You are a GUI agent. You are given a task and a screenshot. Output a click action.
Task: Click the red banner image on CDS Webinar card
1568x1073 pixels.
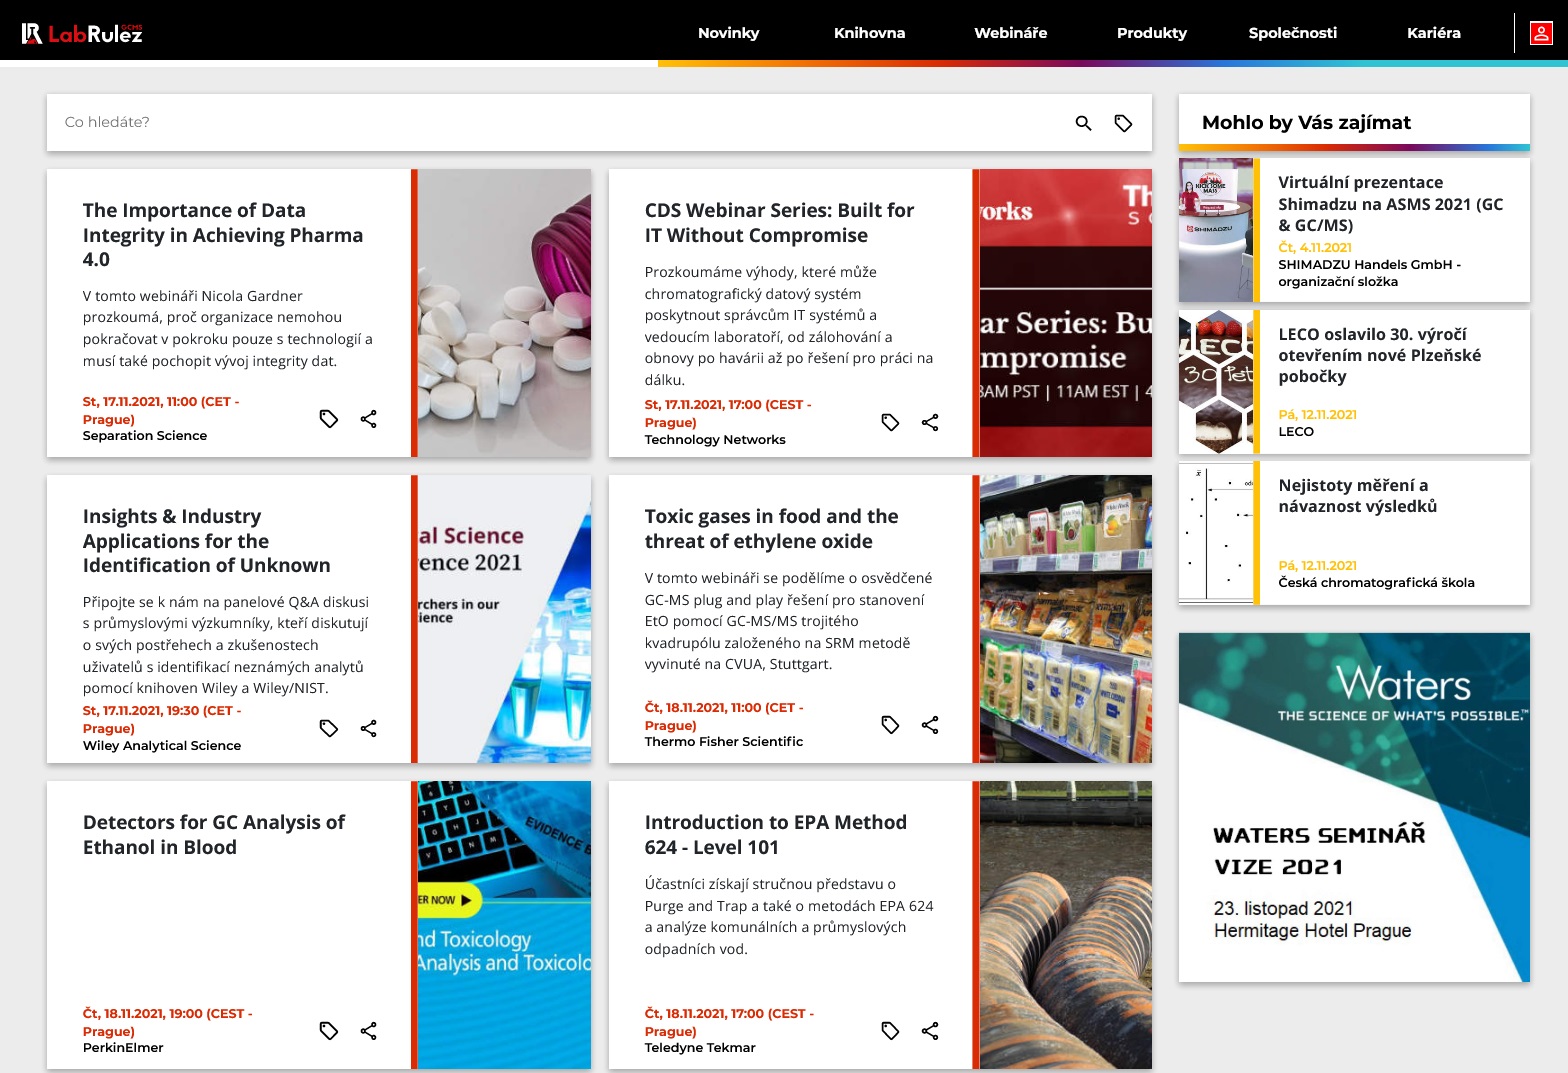point(1066,313)
